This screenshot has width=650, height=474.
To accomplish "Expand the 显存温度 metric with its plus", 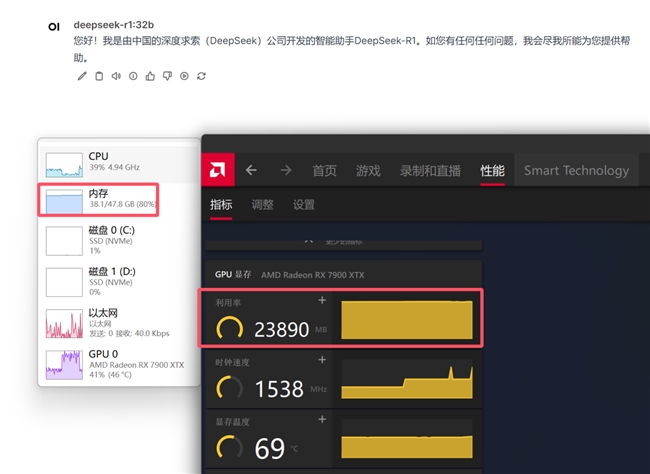I will pyautogui.click(x=322, y=420).
